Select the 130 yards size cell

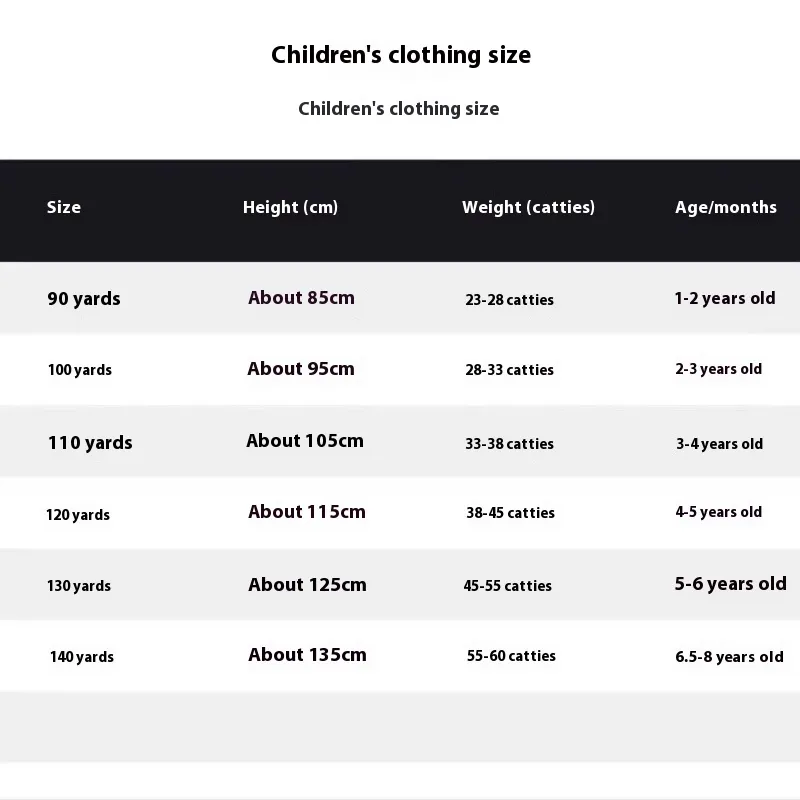pos(79,586)
